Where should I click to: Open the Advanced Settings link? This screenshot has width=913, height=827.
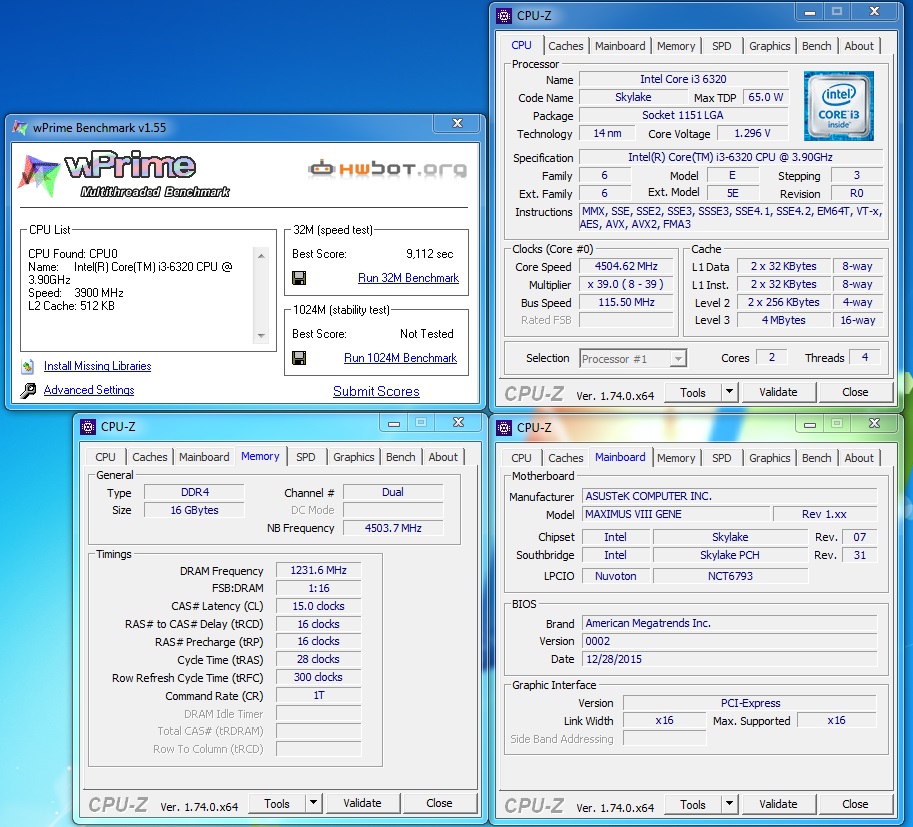click(89, 390)
